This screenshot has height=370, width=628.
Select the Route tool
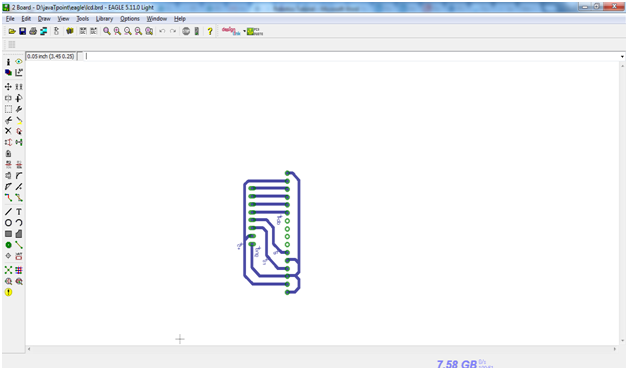[8, 198]
